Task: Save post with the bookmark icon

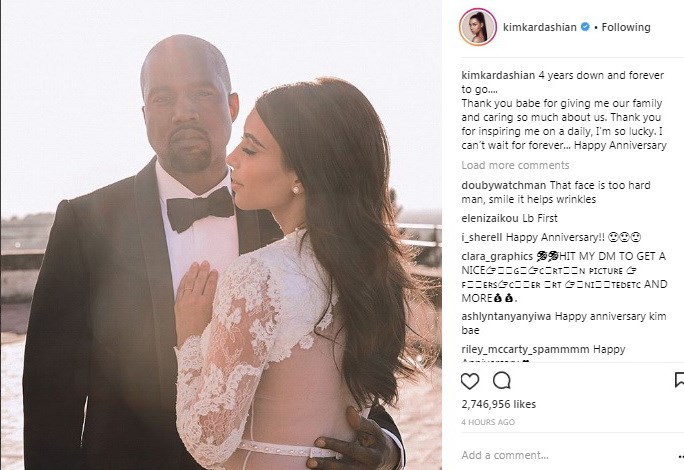Action: click(x=679, y=380)
